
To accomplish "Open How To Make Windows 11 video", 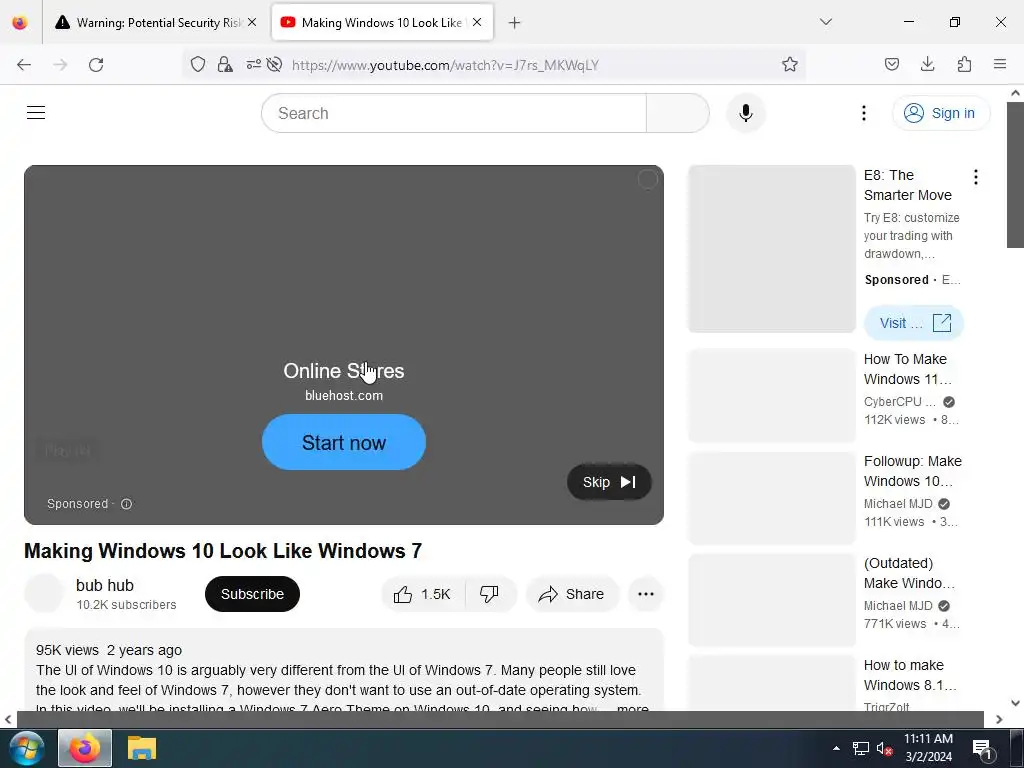I will coord(908,369).
